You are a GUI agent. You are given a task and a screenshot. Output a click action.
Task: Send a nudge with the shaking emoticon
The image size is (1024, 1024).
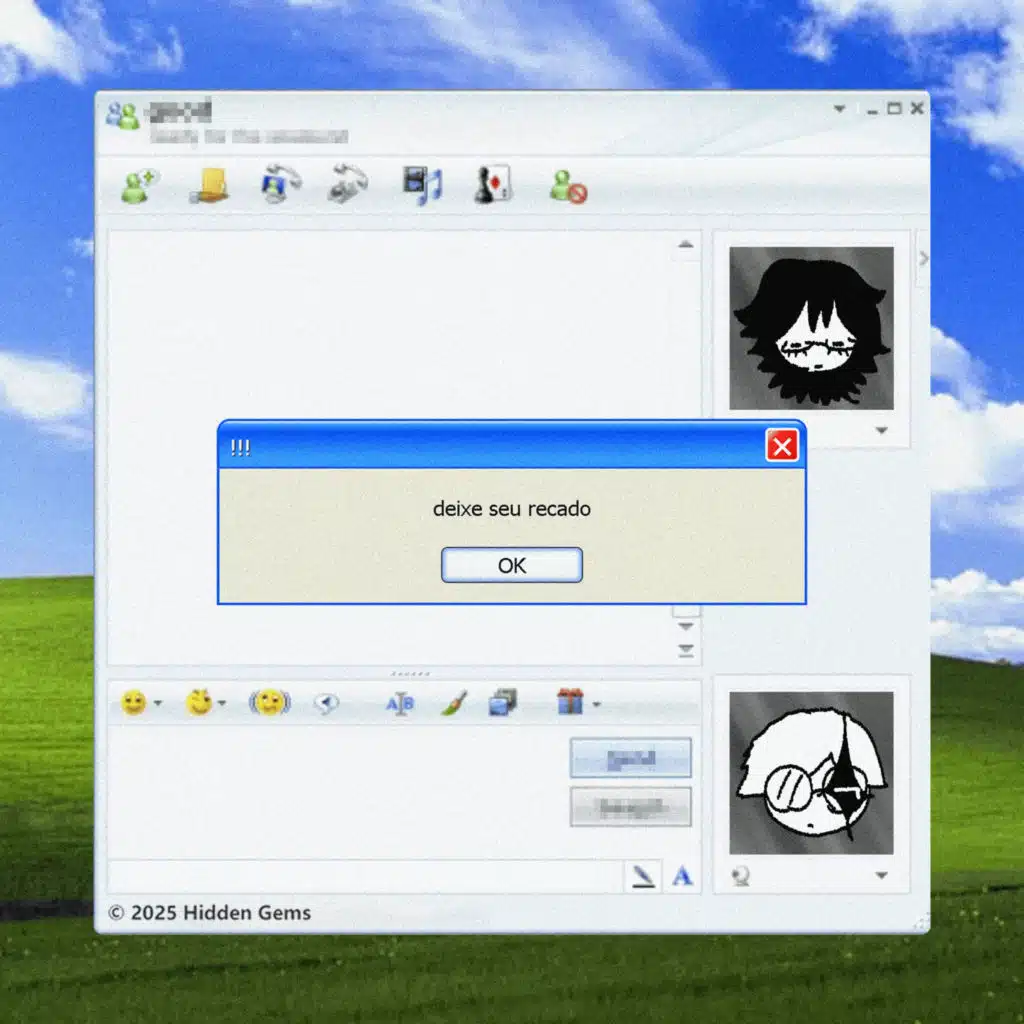click(269, 704)
